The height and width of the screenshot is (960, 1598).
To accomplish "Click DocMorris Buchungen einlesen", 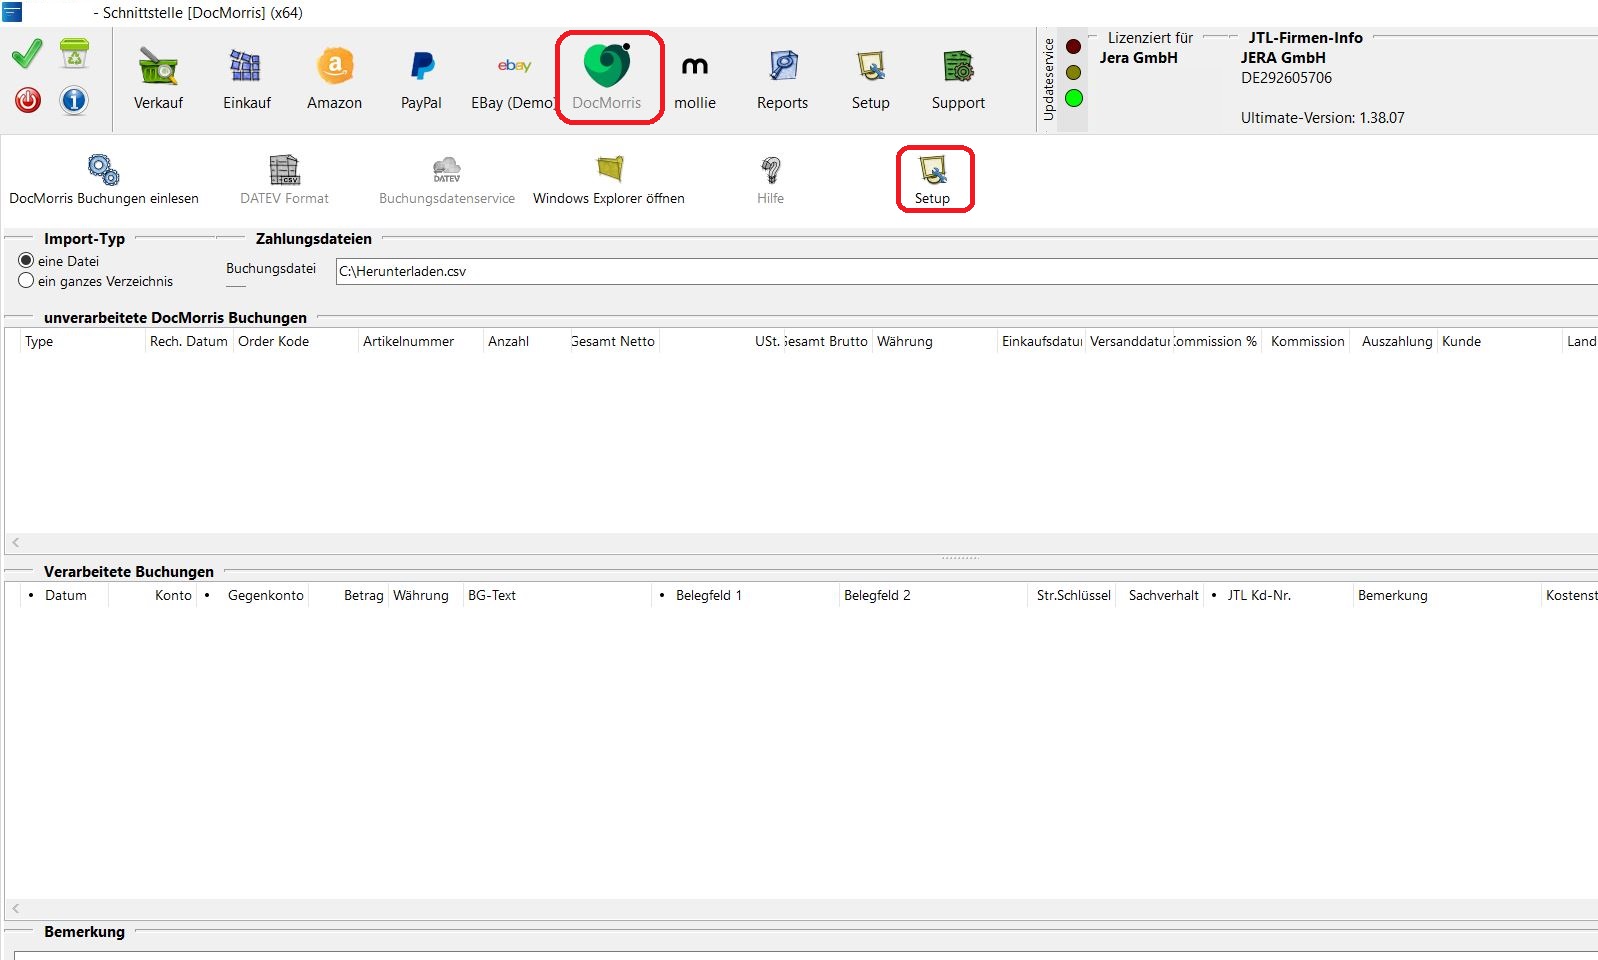I will (x=104, y=180).
